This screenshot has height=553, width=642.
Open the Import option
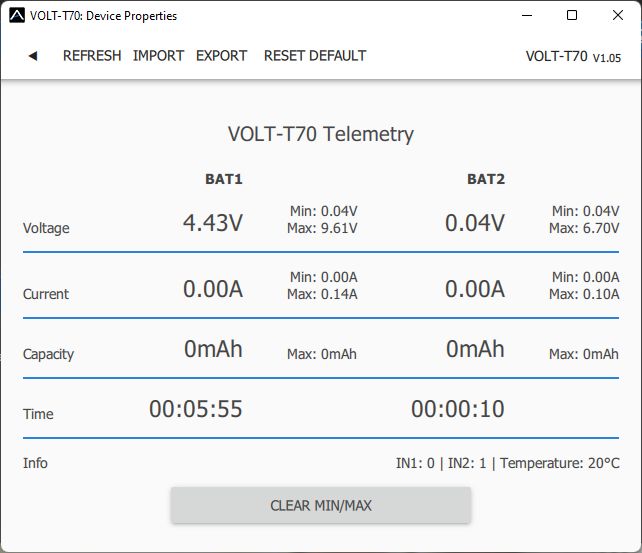point(158,56)
